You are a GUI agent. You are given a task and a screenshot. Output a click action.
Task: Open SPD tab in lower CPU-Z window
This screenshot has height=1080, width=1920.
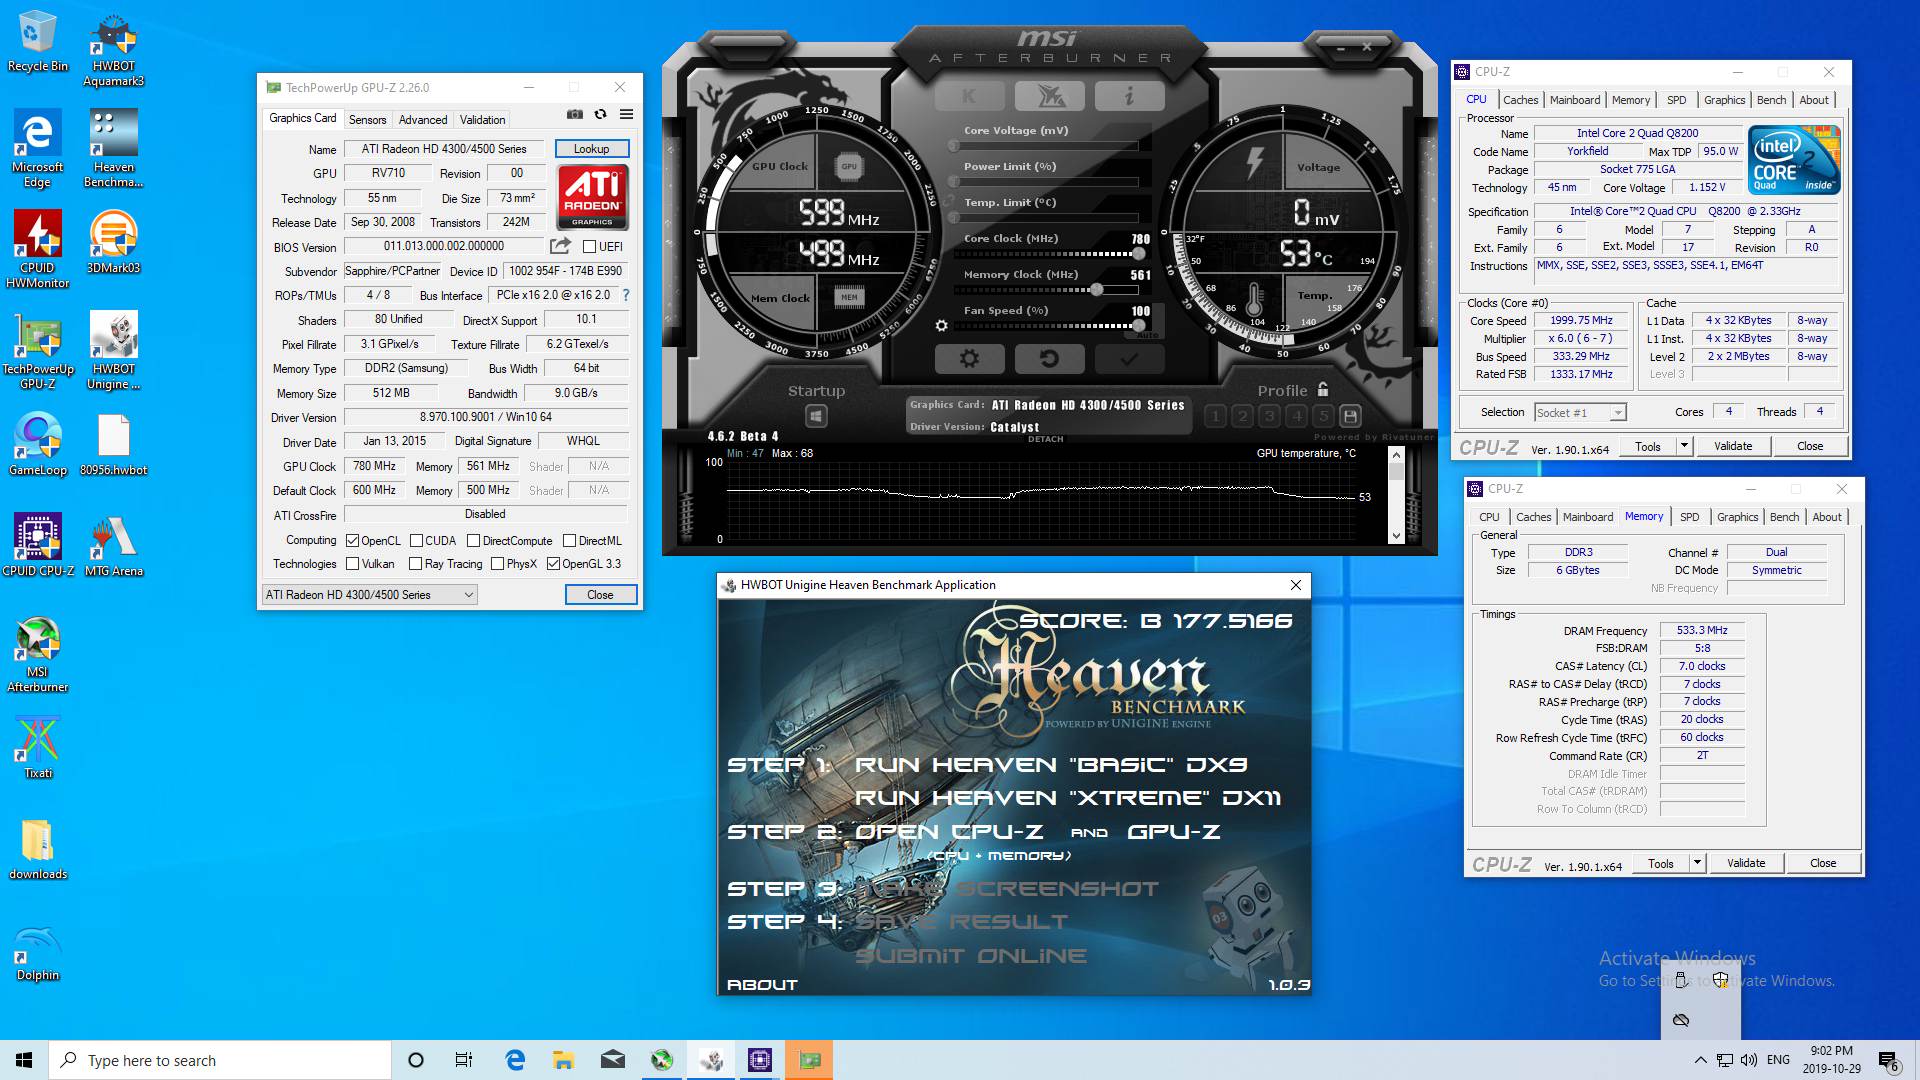1689,517
